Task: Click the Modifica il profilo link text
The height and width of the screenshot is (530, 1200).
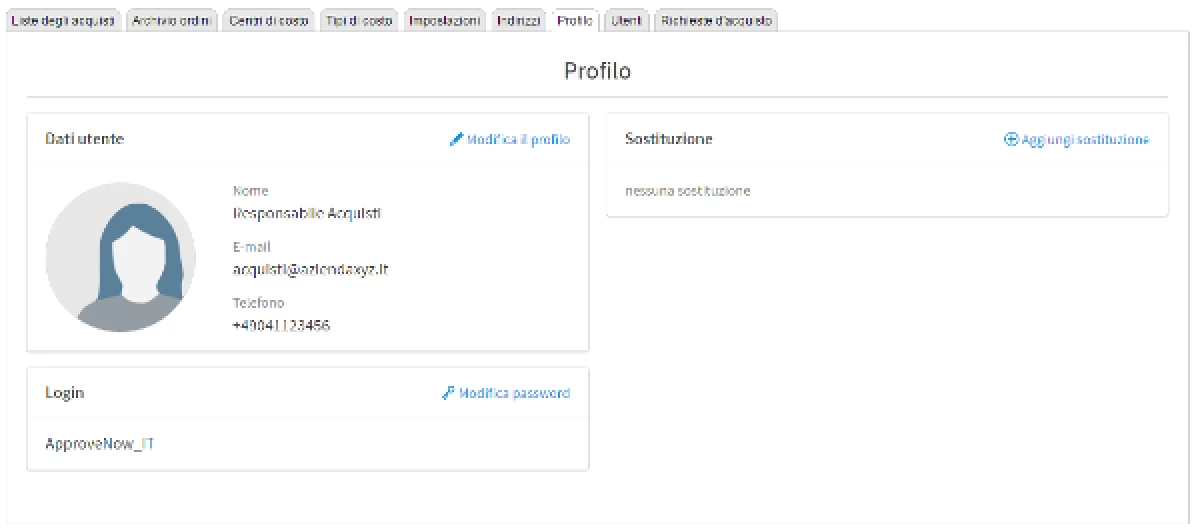Action: [x=518, y=140]
